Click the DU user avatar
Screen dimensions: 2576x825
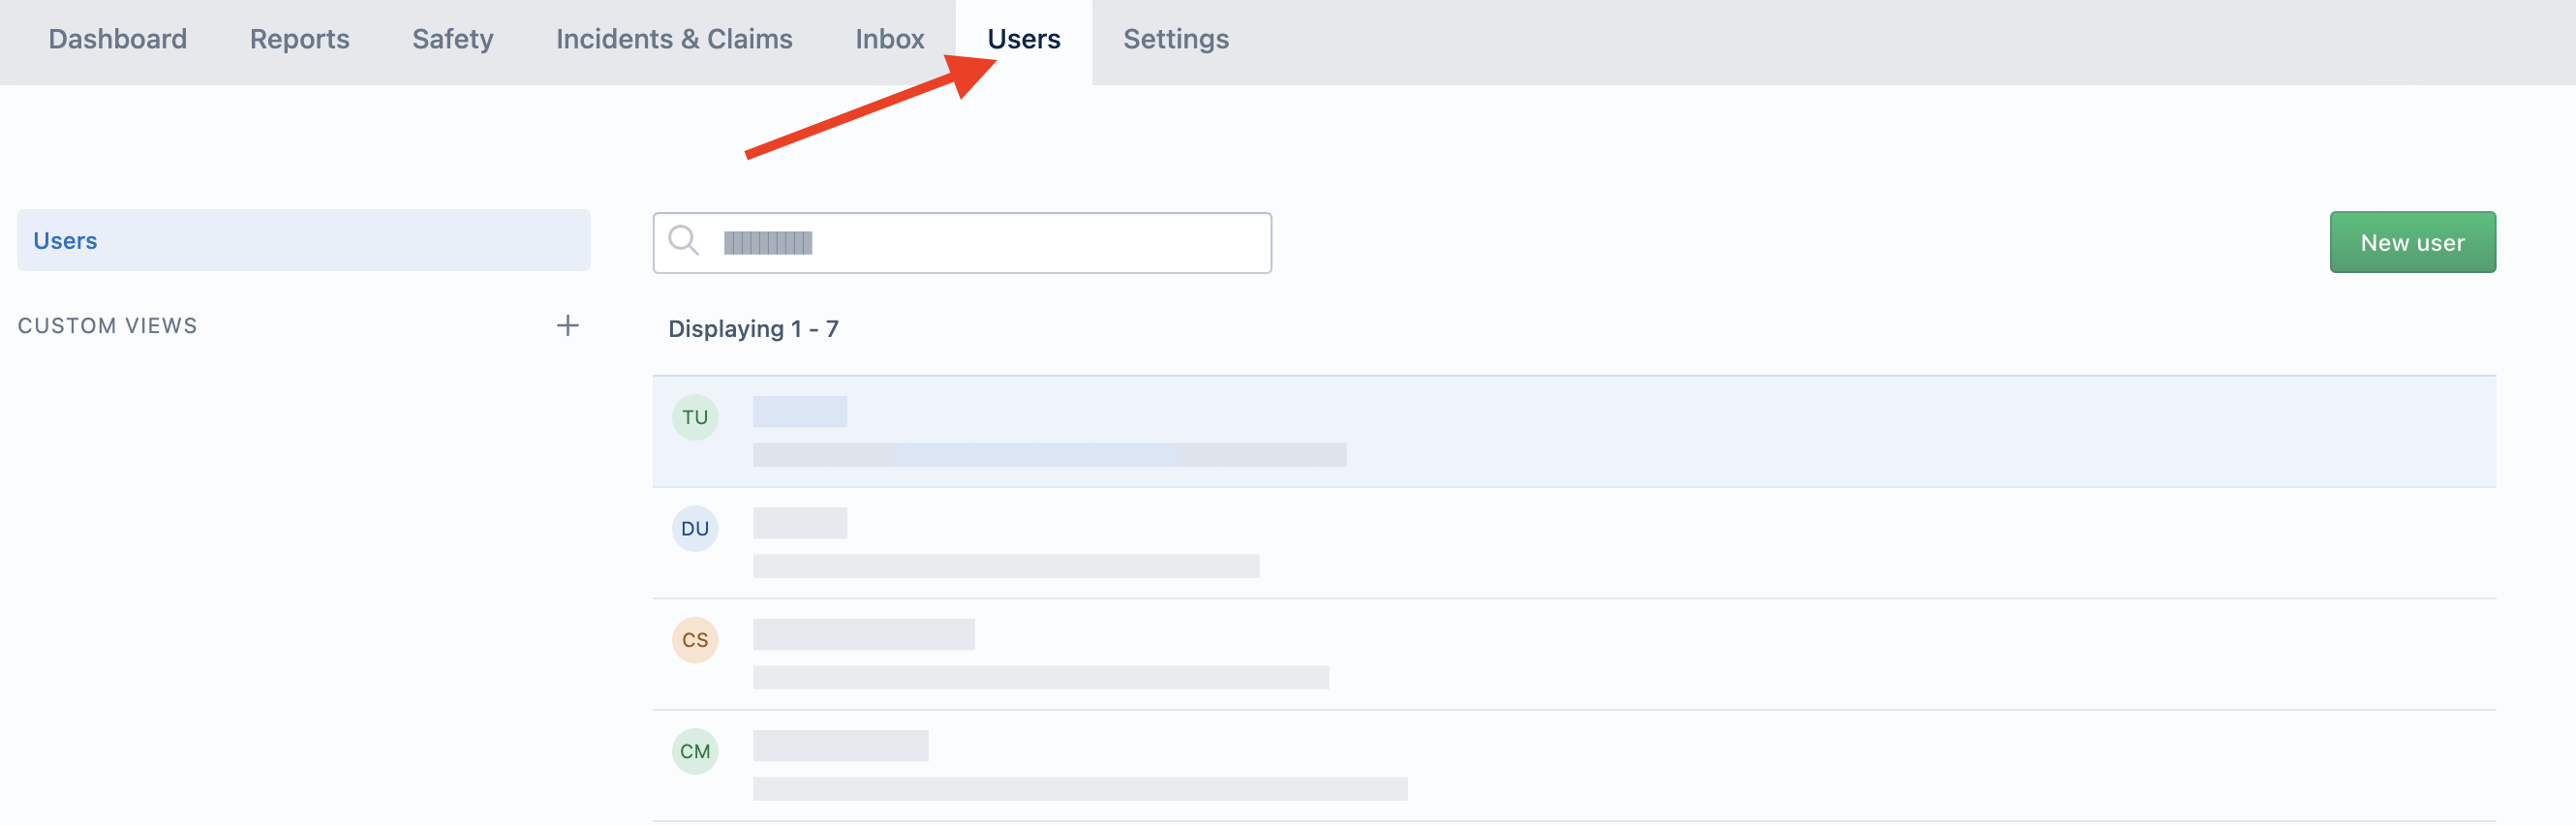[694, 528]
